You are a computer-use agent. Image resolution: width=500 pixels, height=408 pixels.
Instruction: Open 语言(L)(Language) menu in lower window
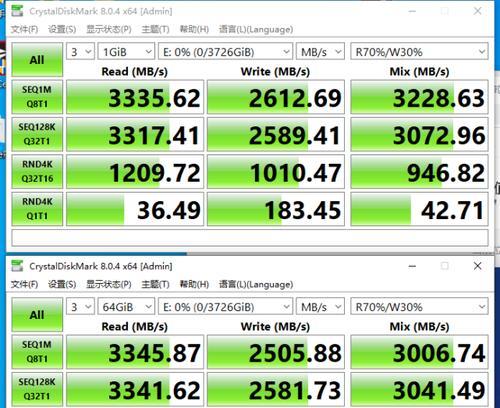(256, 284)
